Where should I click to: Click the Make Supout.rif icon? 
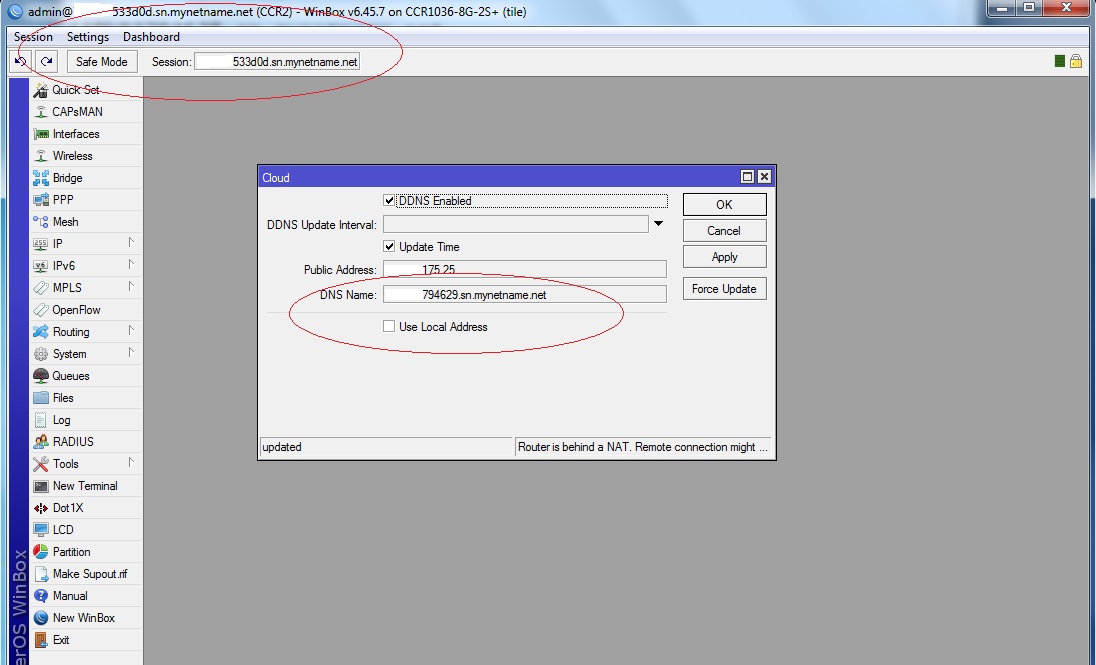[x=41, y=574]
